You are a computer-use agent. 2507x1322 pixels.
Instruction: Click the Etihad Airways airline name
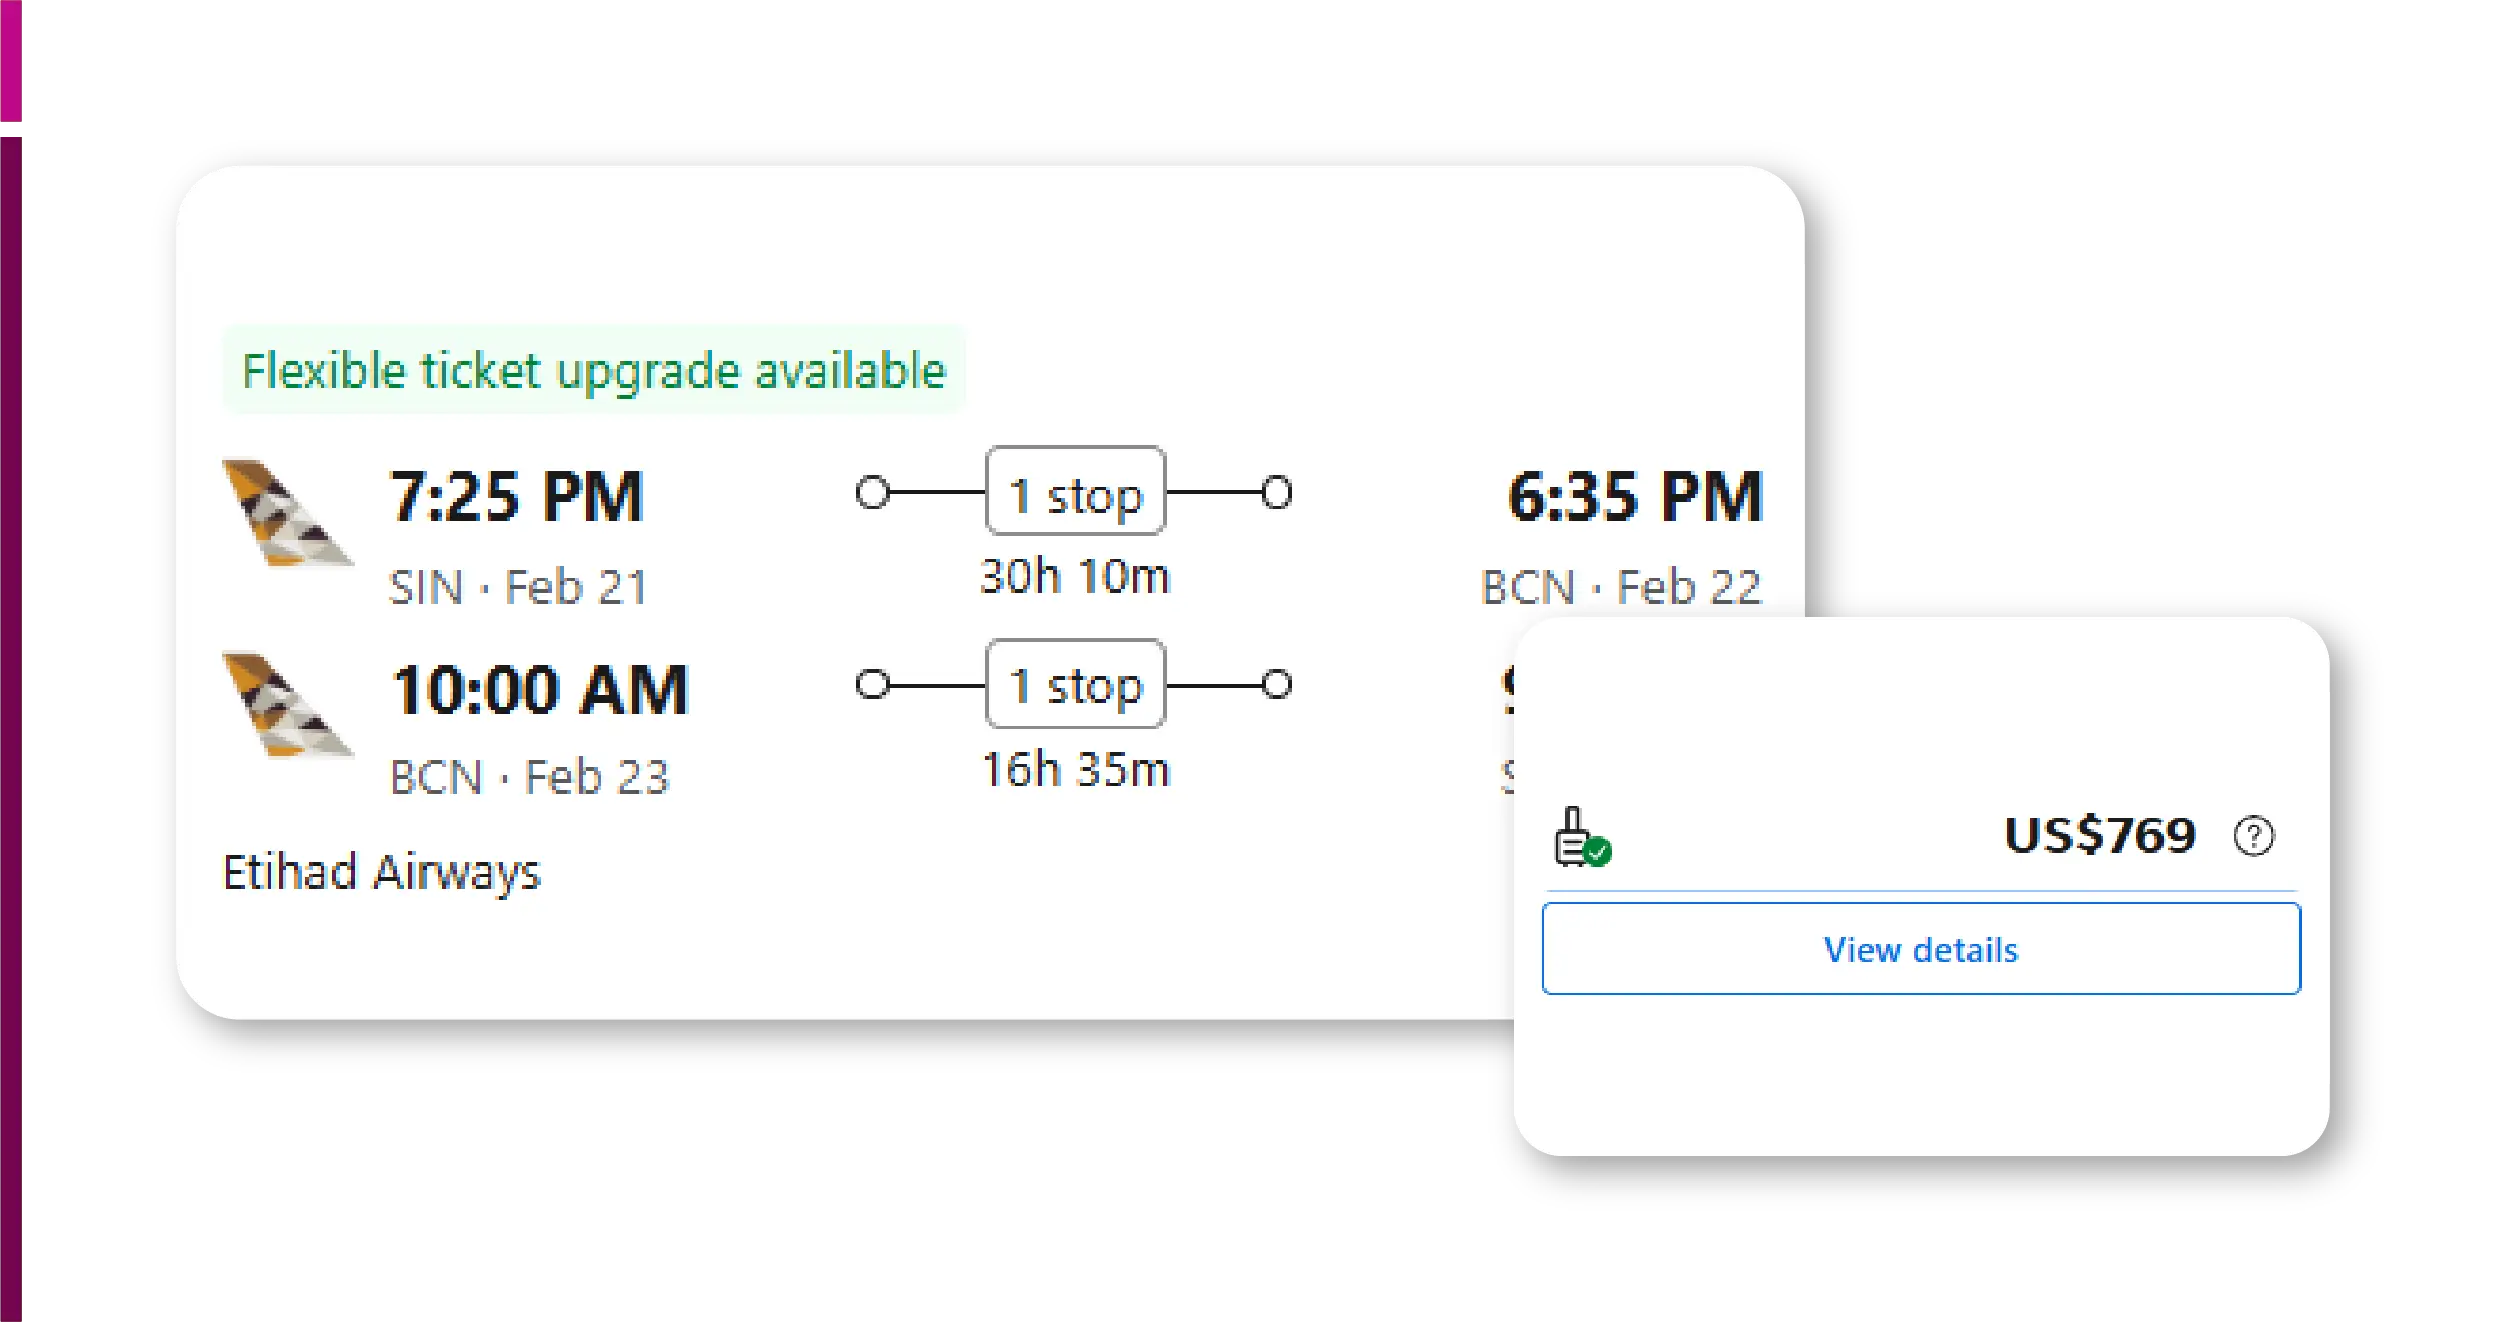pyautogui.click(x=381, y=872)
